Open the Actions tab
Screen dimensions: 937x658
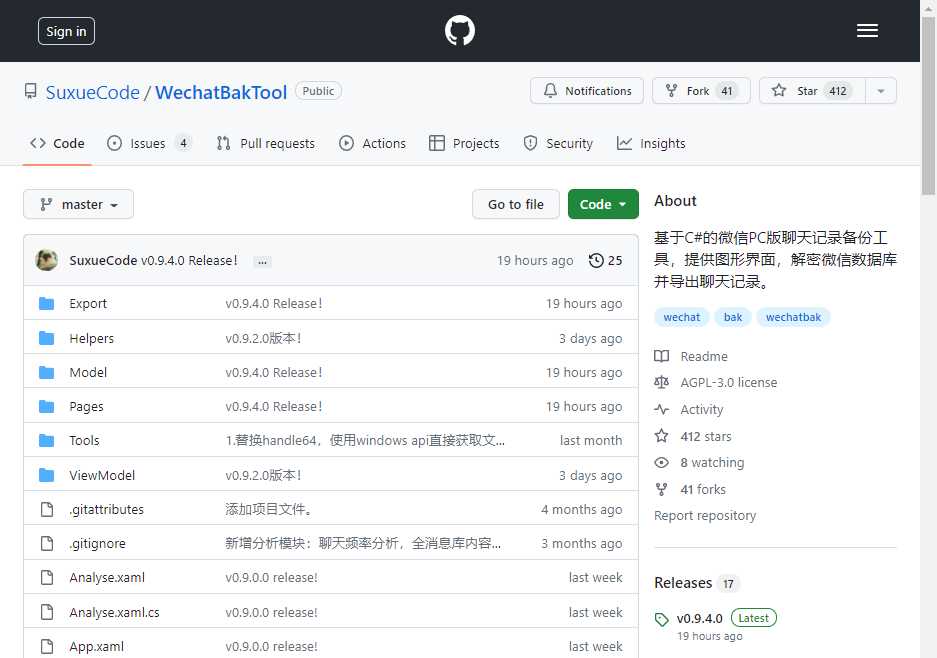[372, 143]
